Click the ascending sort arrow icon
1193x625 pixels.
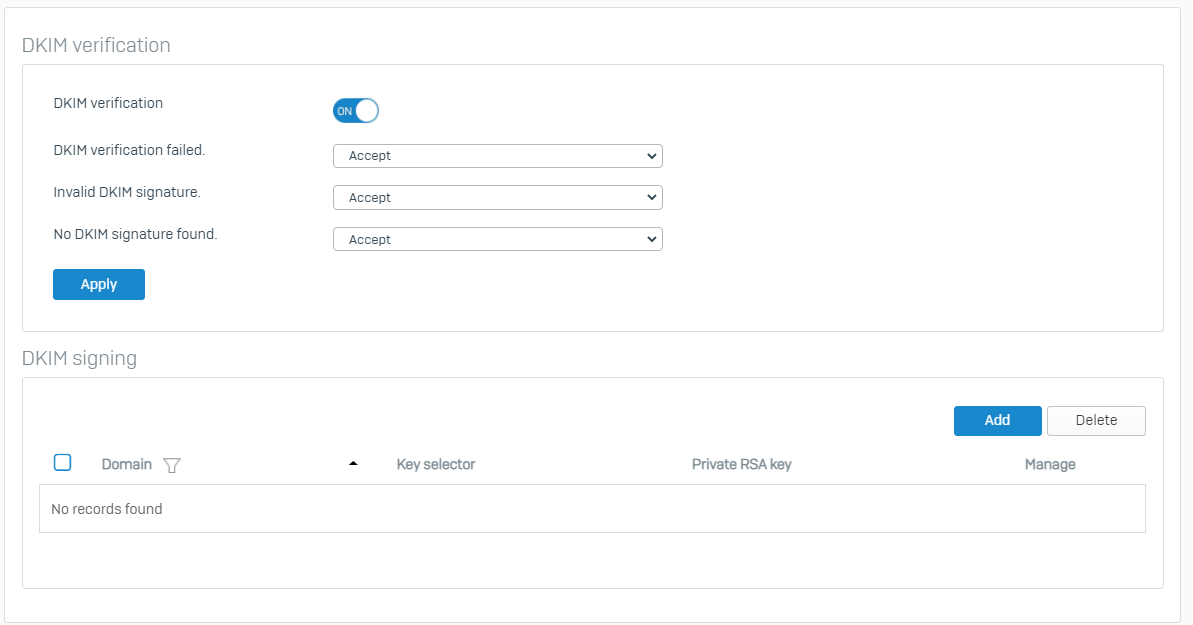pos(352,464)
